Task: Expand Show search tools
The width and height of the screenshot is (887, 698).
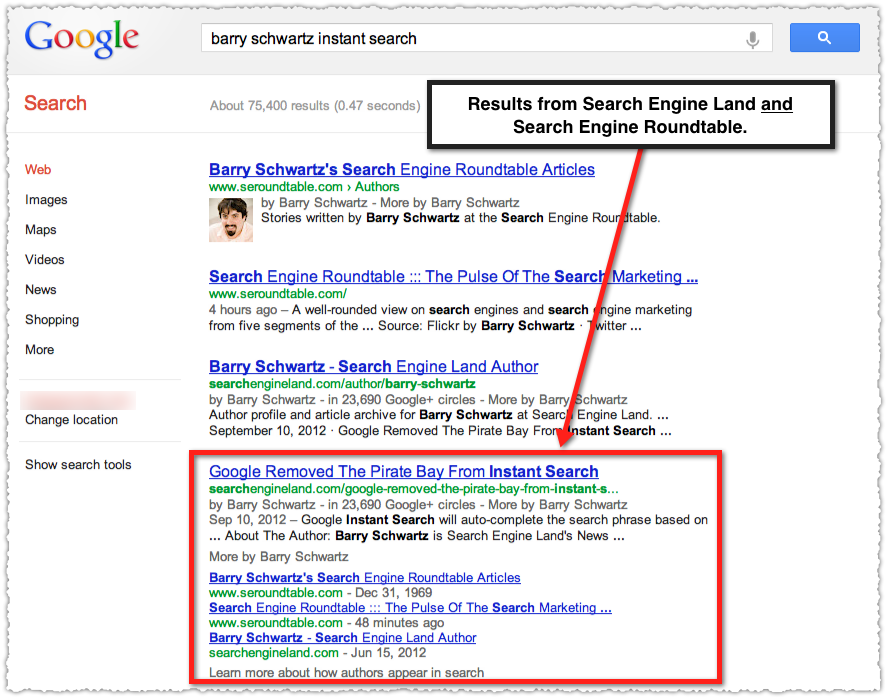Action: click(78, 464)
